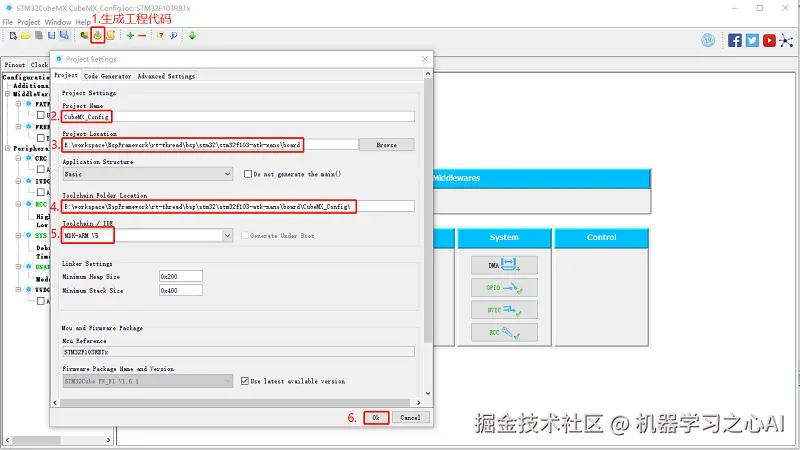
Task: Click the blue magnifier toolbar icon
Action: point(173,36)
